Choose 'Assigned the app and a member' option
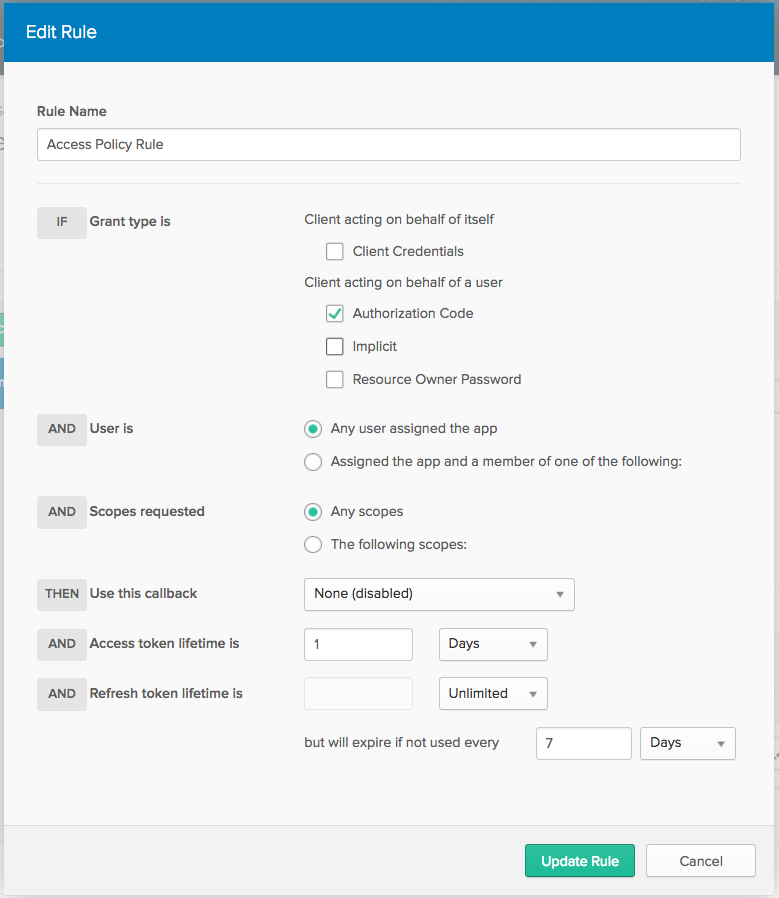The image size is (779, 898). (313, 462)
